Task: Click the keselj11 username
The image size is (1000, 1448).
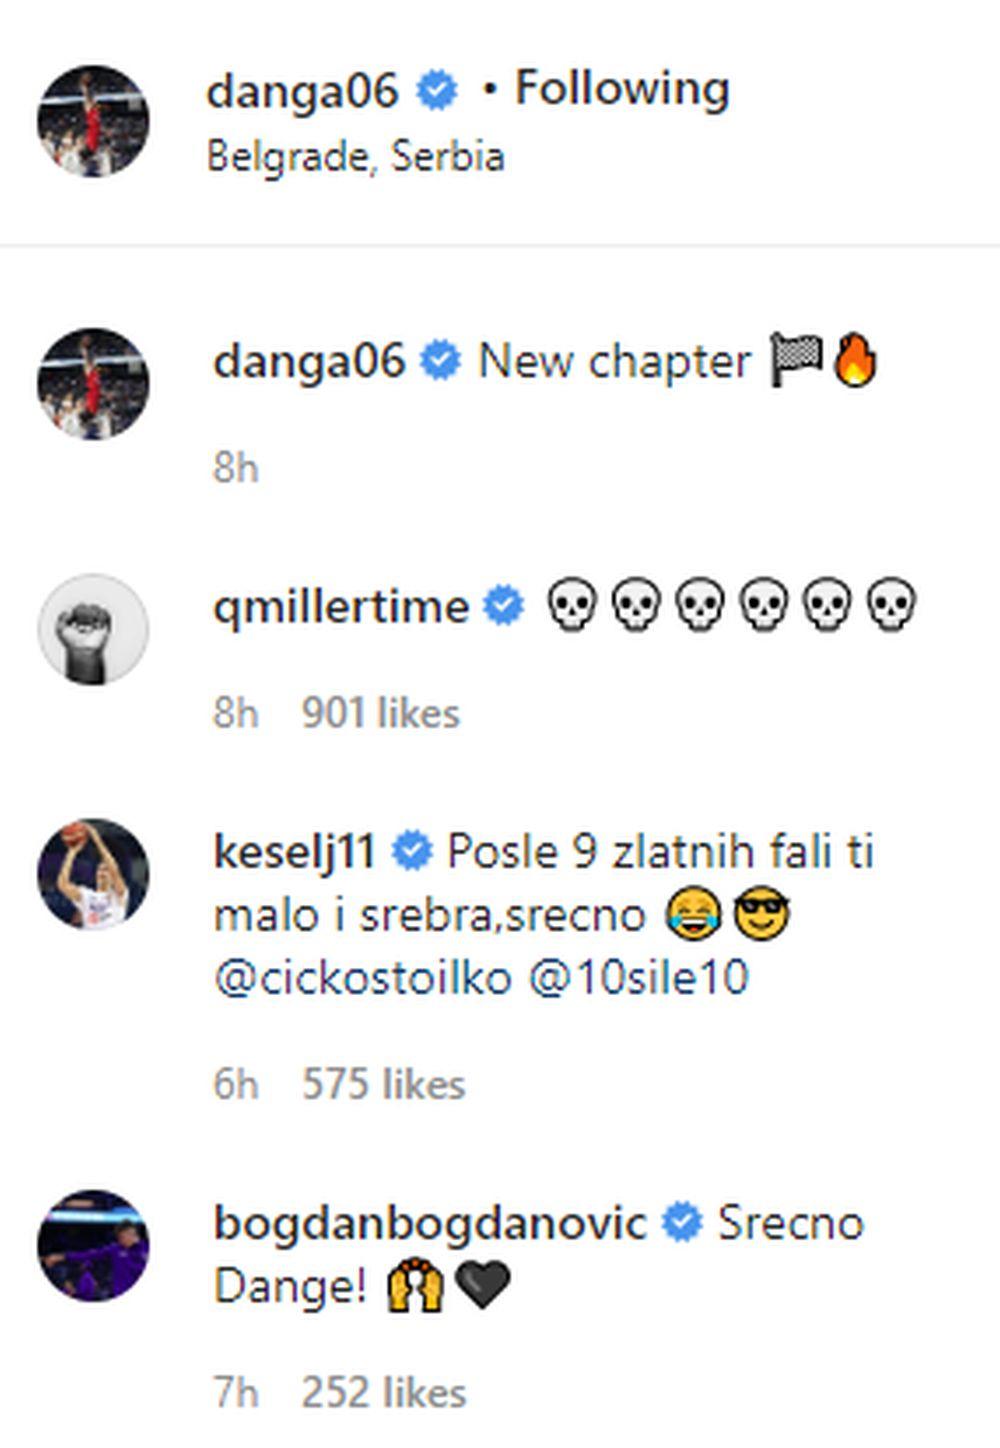Action: 295,852
